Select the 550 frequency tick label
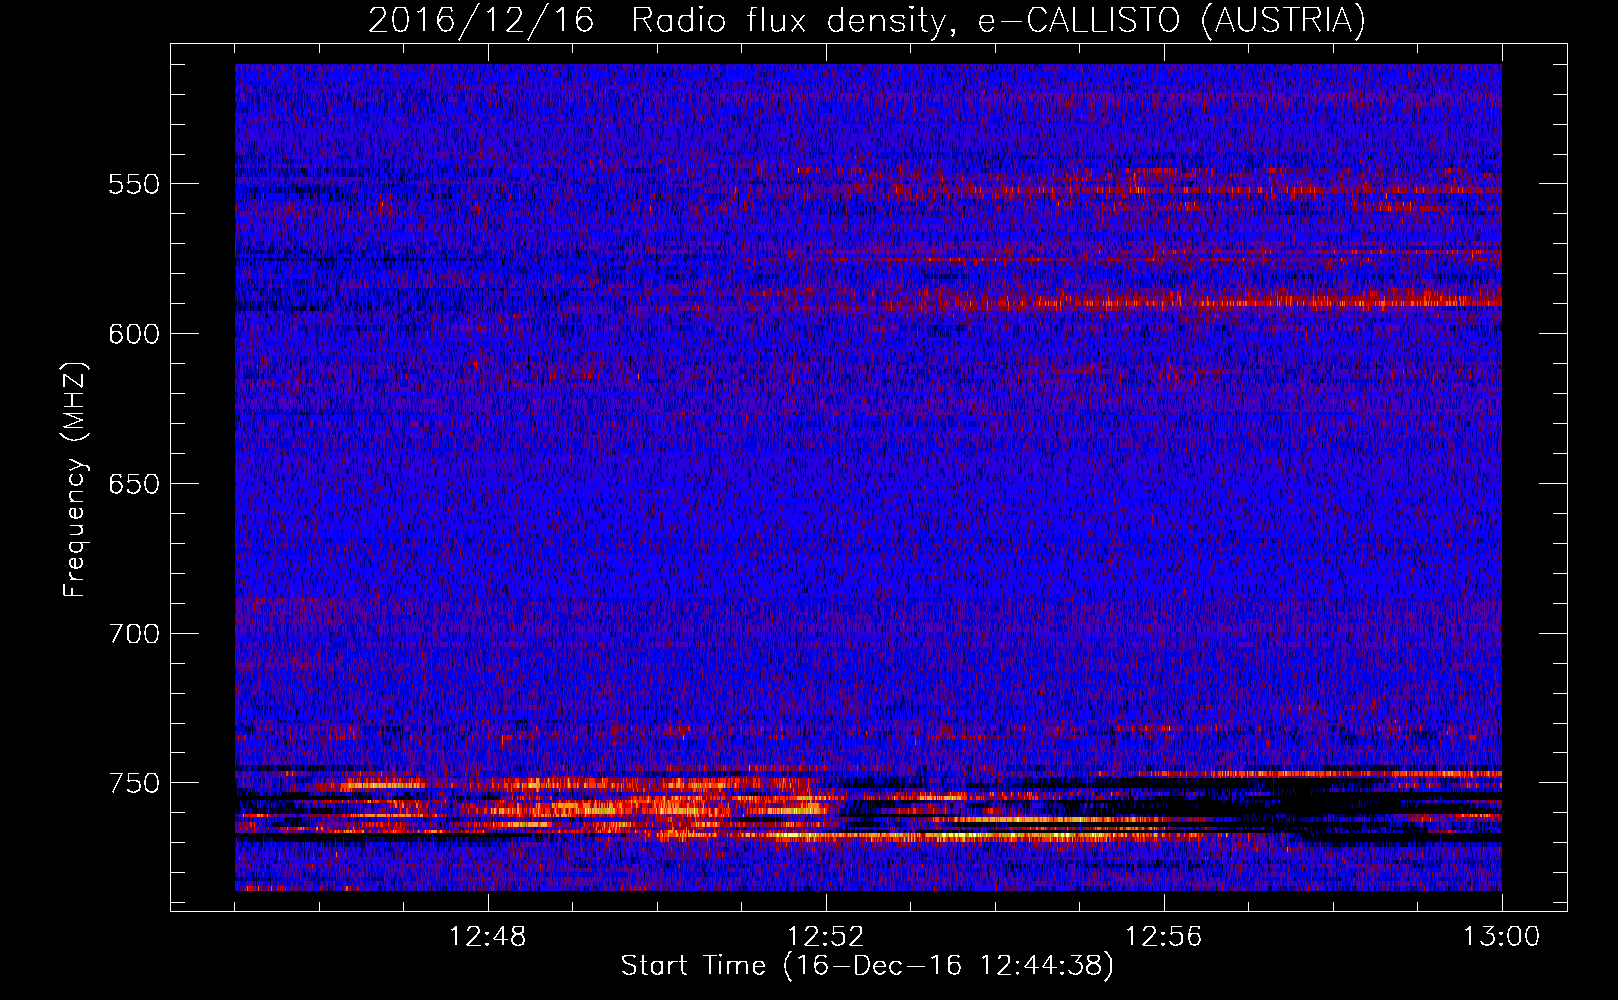 (134, 184)
